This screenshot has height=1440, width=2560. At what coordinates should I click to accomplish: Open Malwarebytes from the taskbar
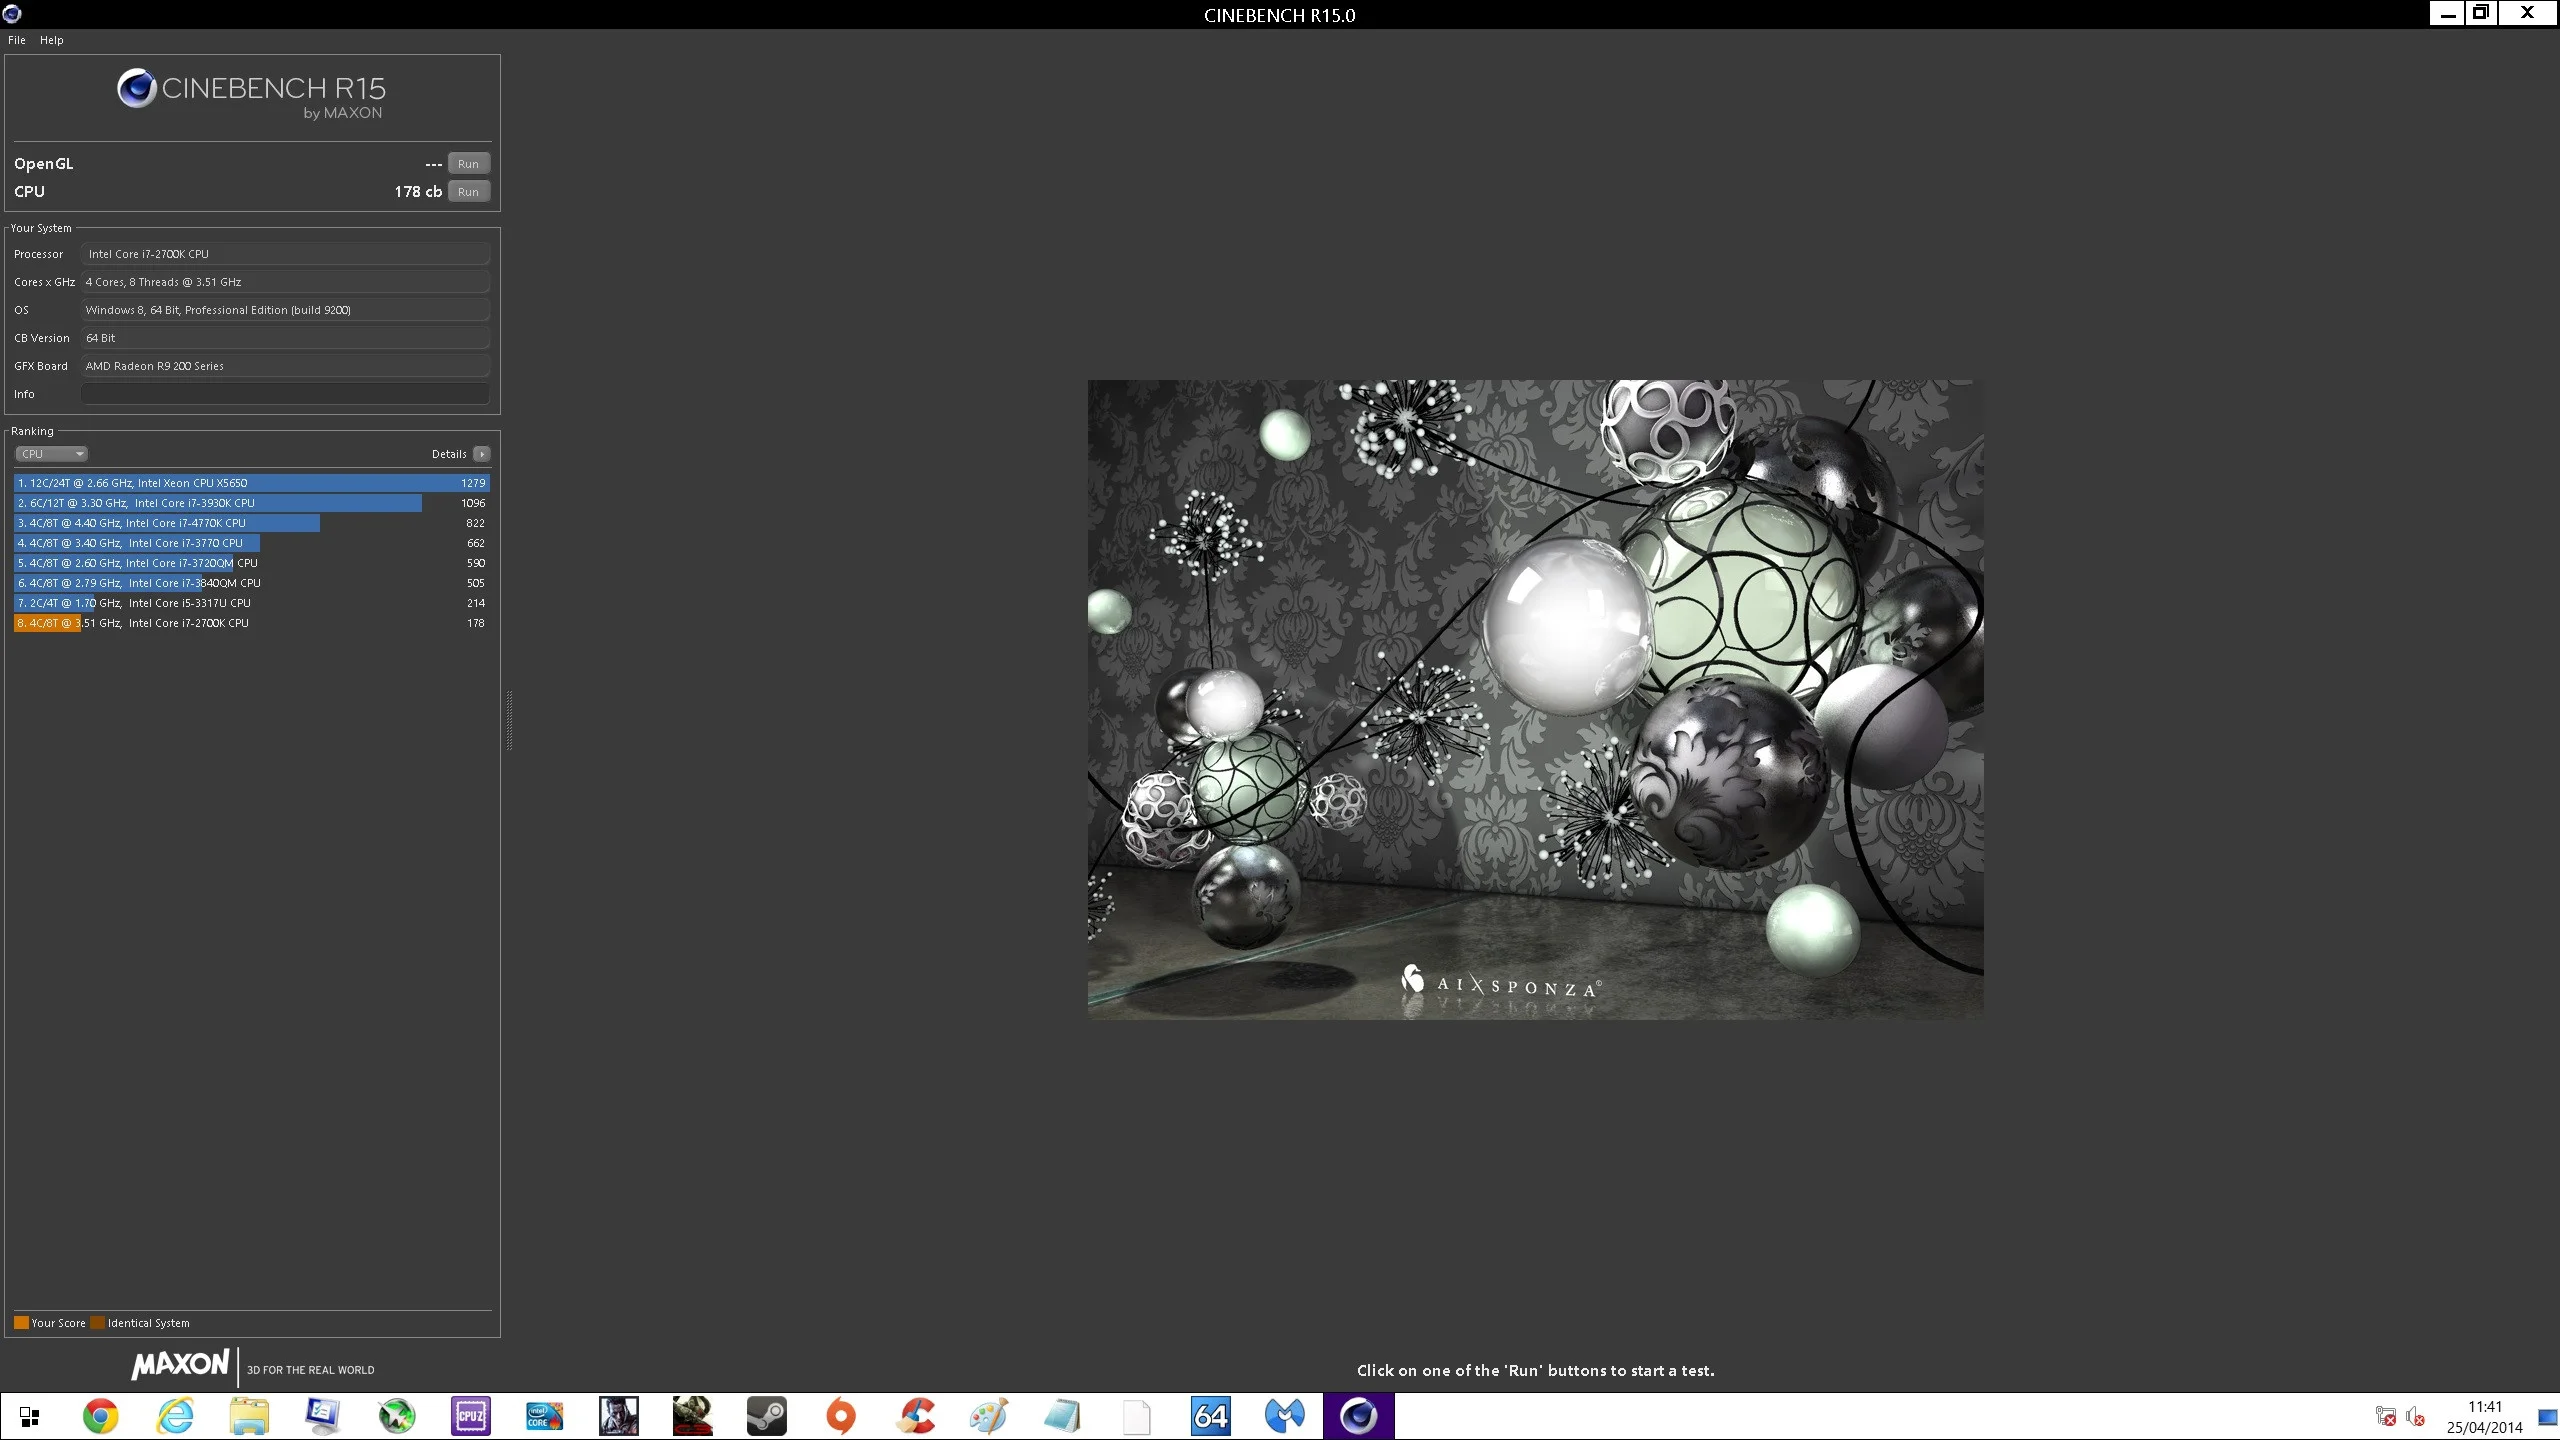pos(1285,1417)
